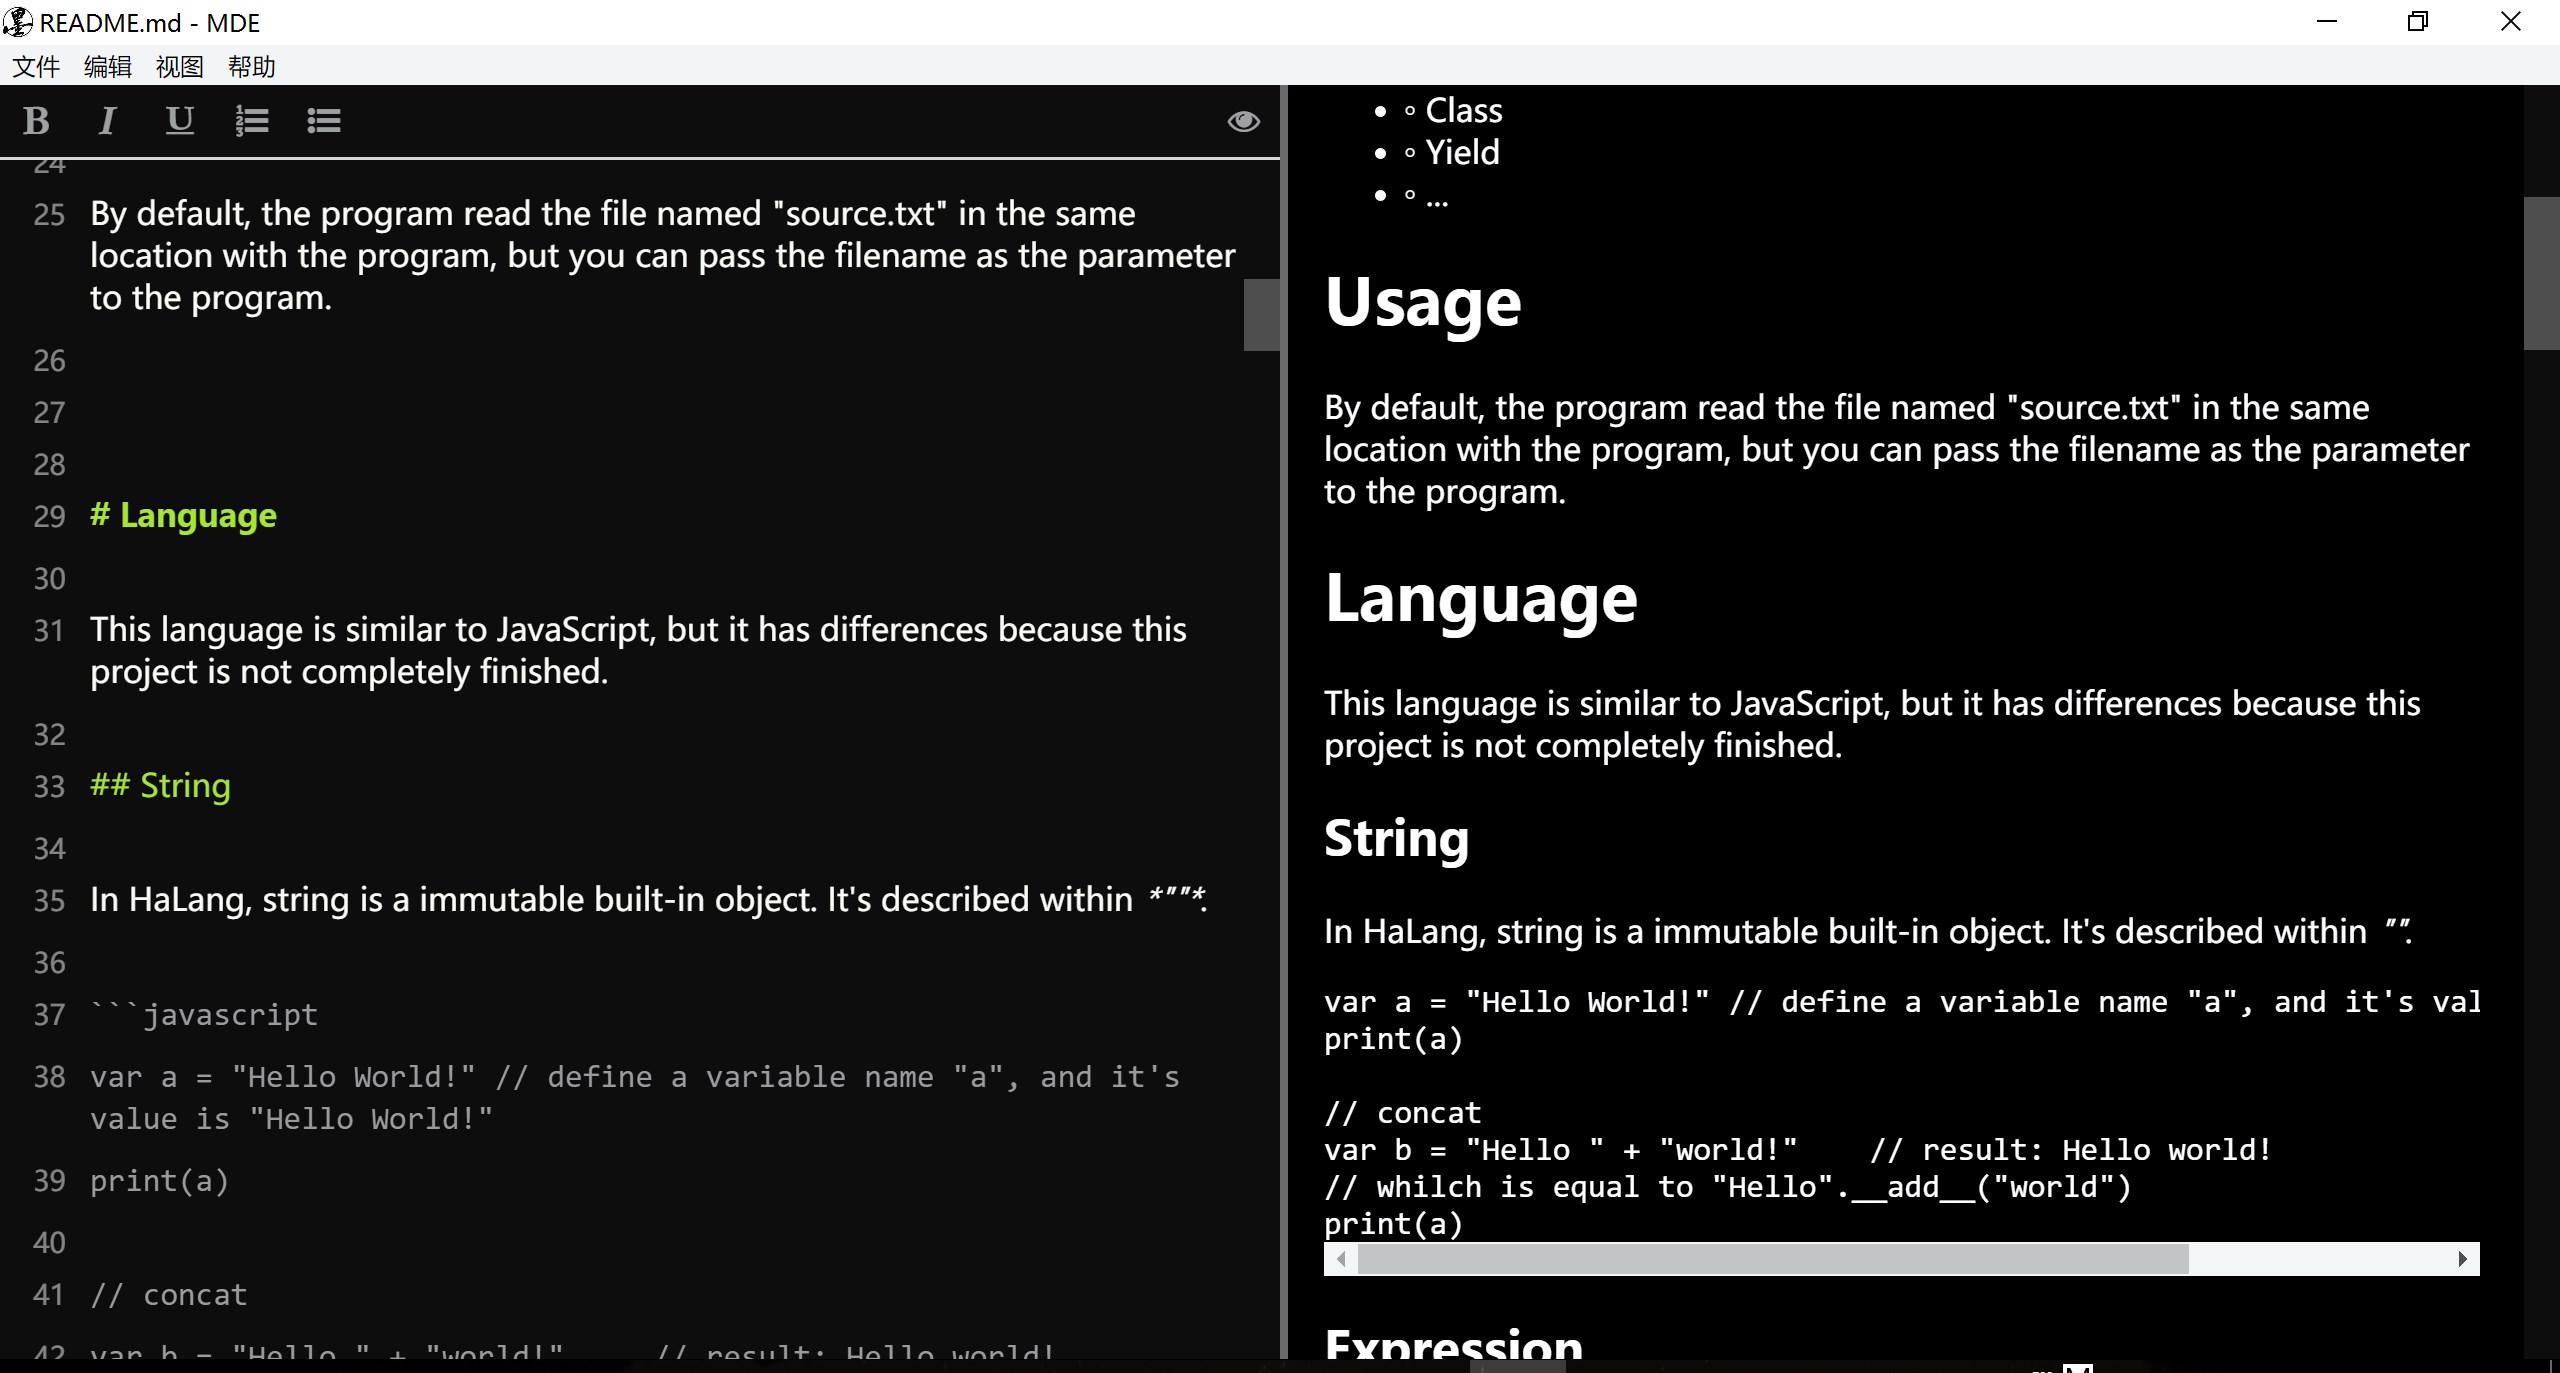Click the MDE app icon in the title bar
Screen dimensions: 2560x1373
click(x=18, y=22)
